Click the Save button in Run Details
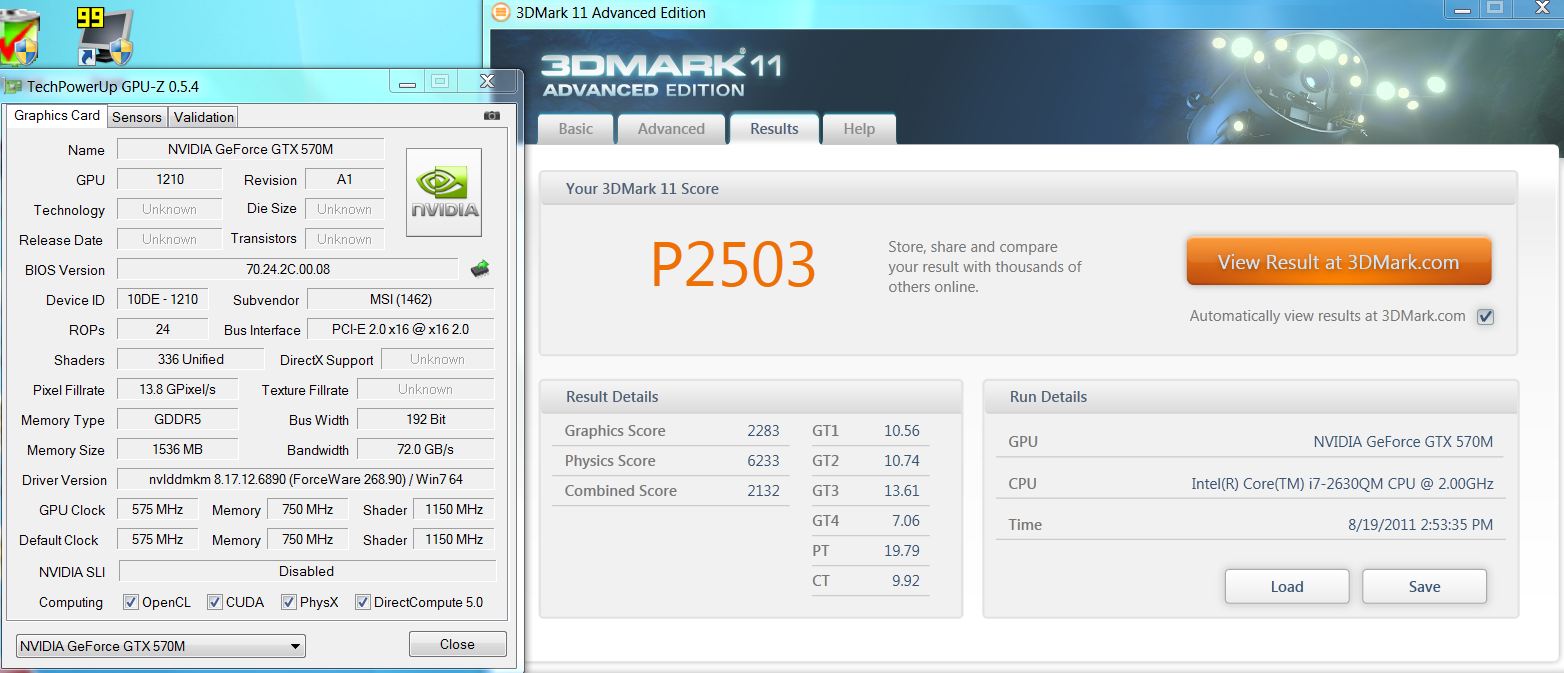This screenshot has height=673, width=1564. [1424, 587]
